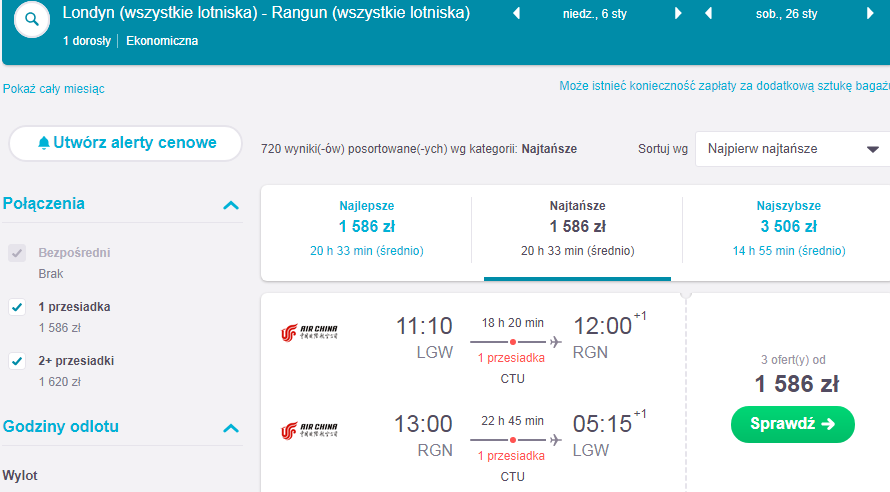Click the return 1 przesiadka stop label
The image size is (890, 492).
pos(511,456)
